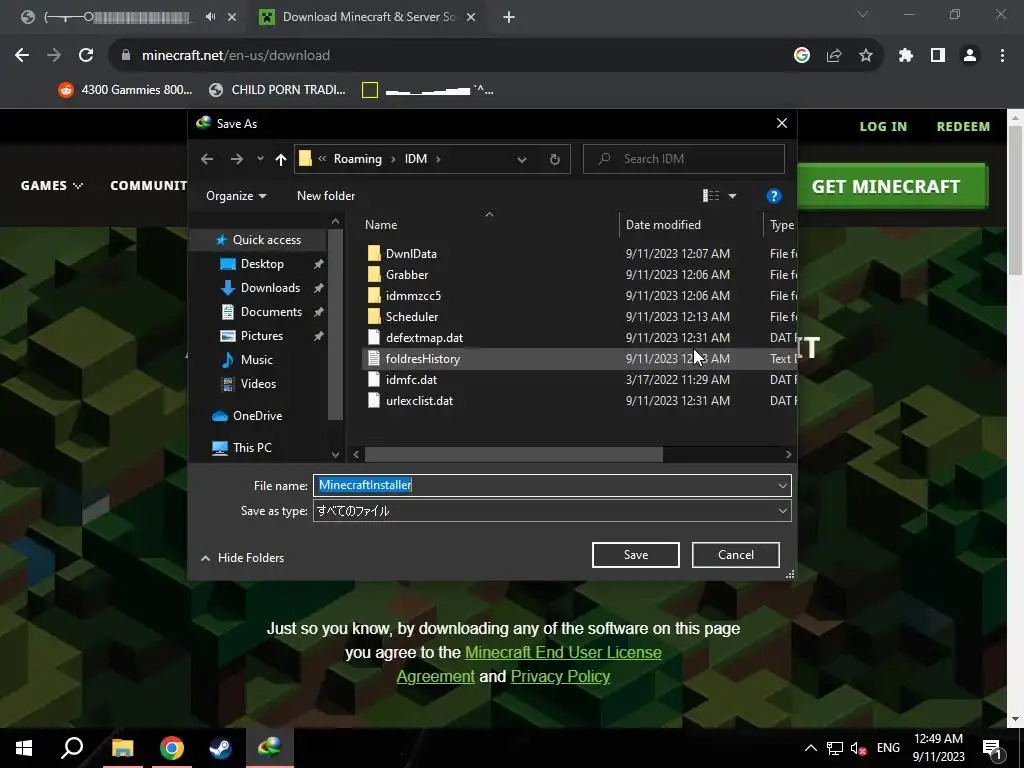Click REDEEM on Minecraft page

coord(963,127)
